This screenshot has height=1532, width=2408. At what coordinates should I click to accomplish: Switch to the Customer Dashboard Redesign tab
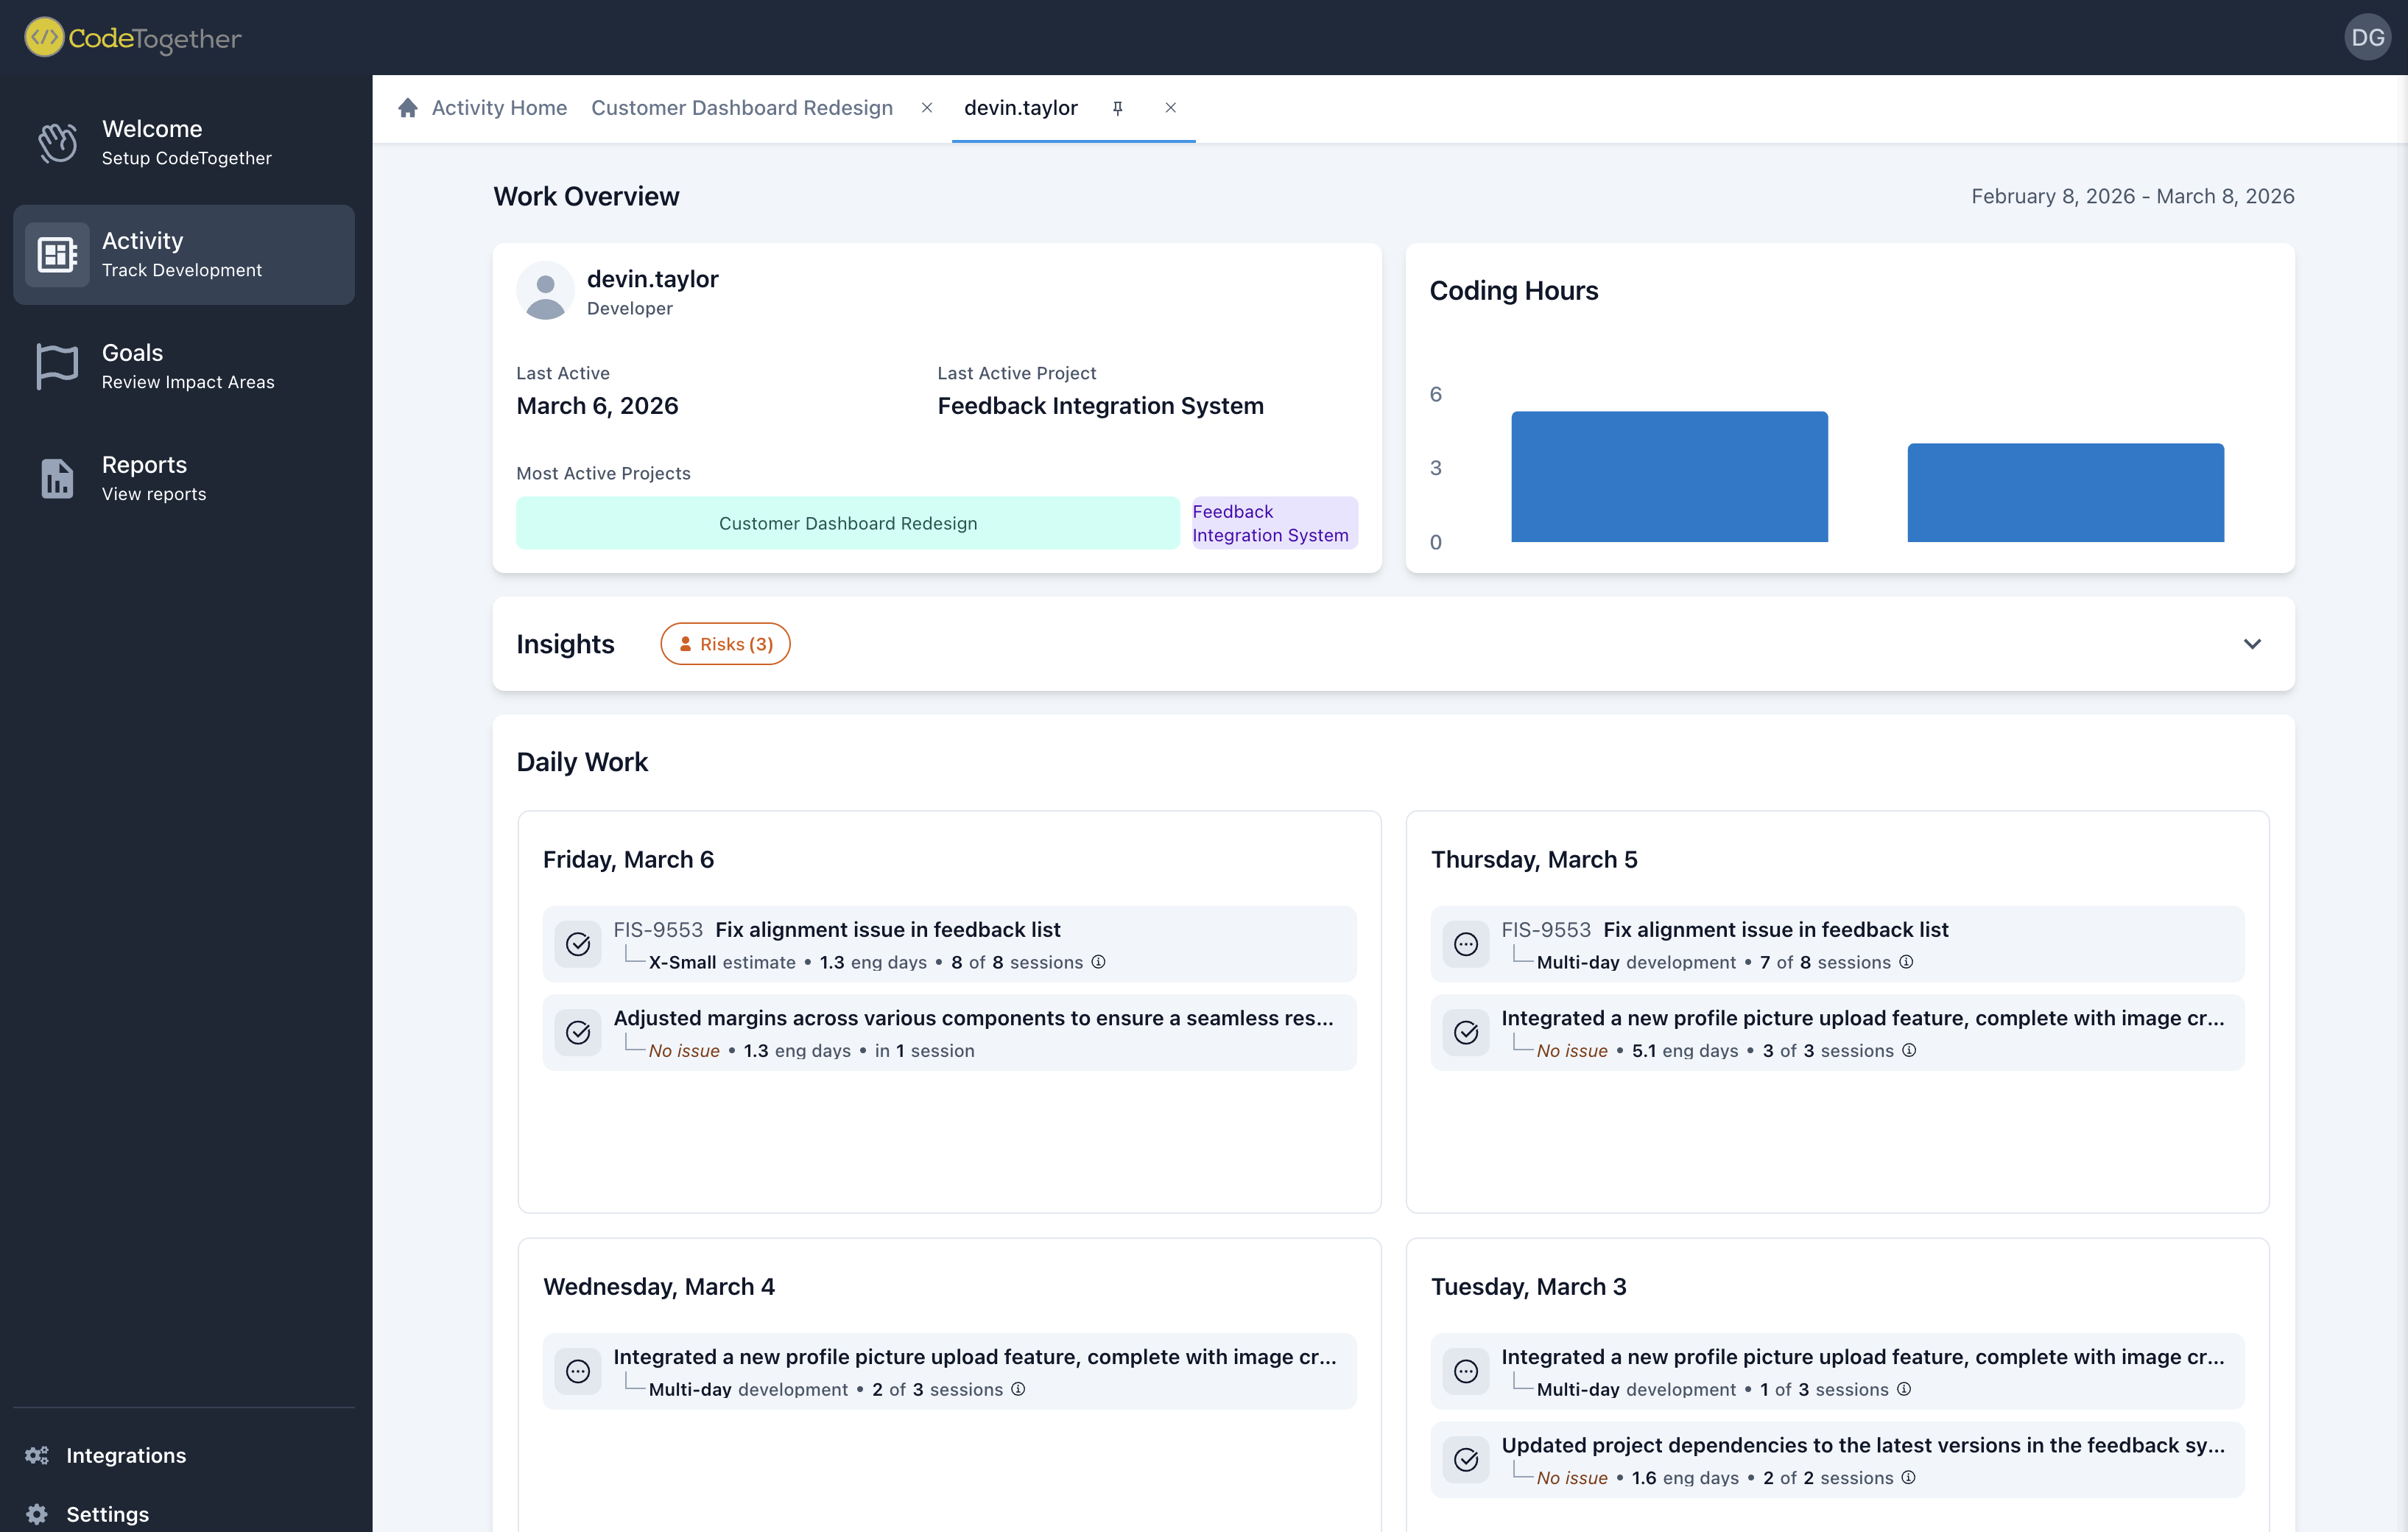(x=742, y=107)
